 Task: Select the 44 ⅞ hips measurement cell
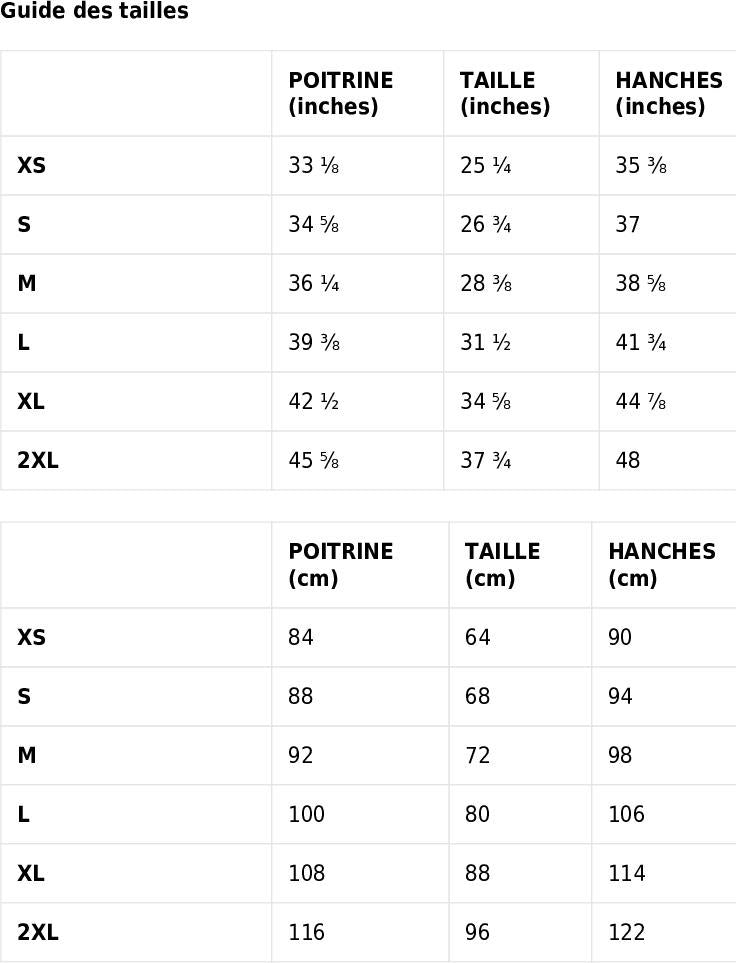point(641,402)
